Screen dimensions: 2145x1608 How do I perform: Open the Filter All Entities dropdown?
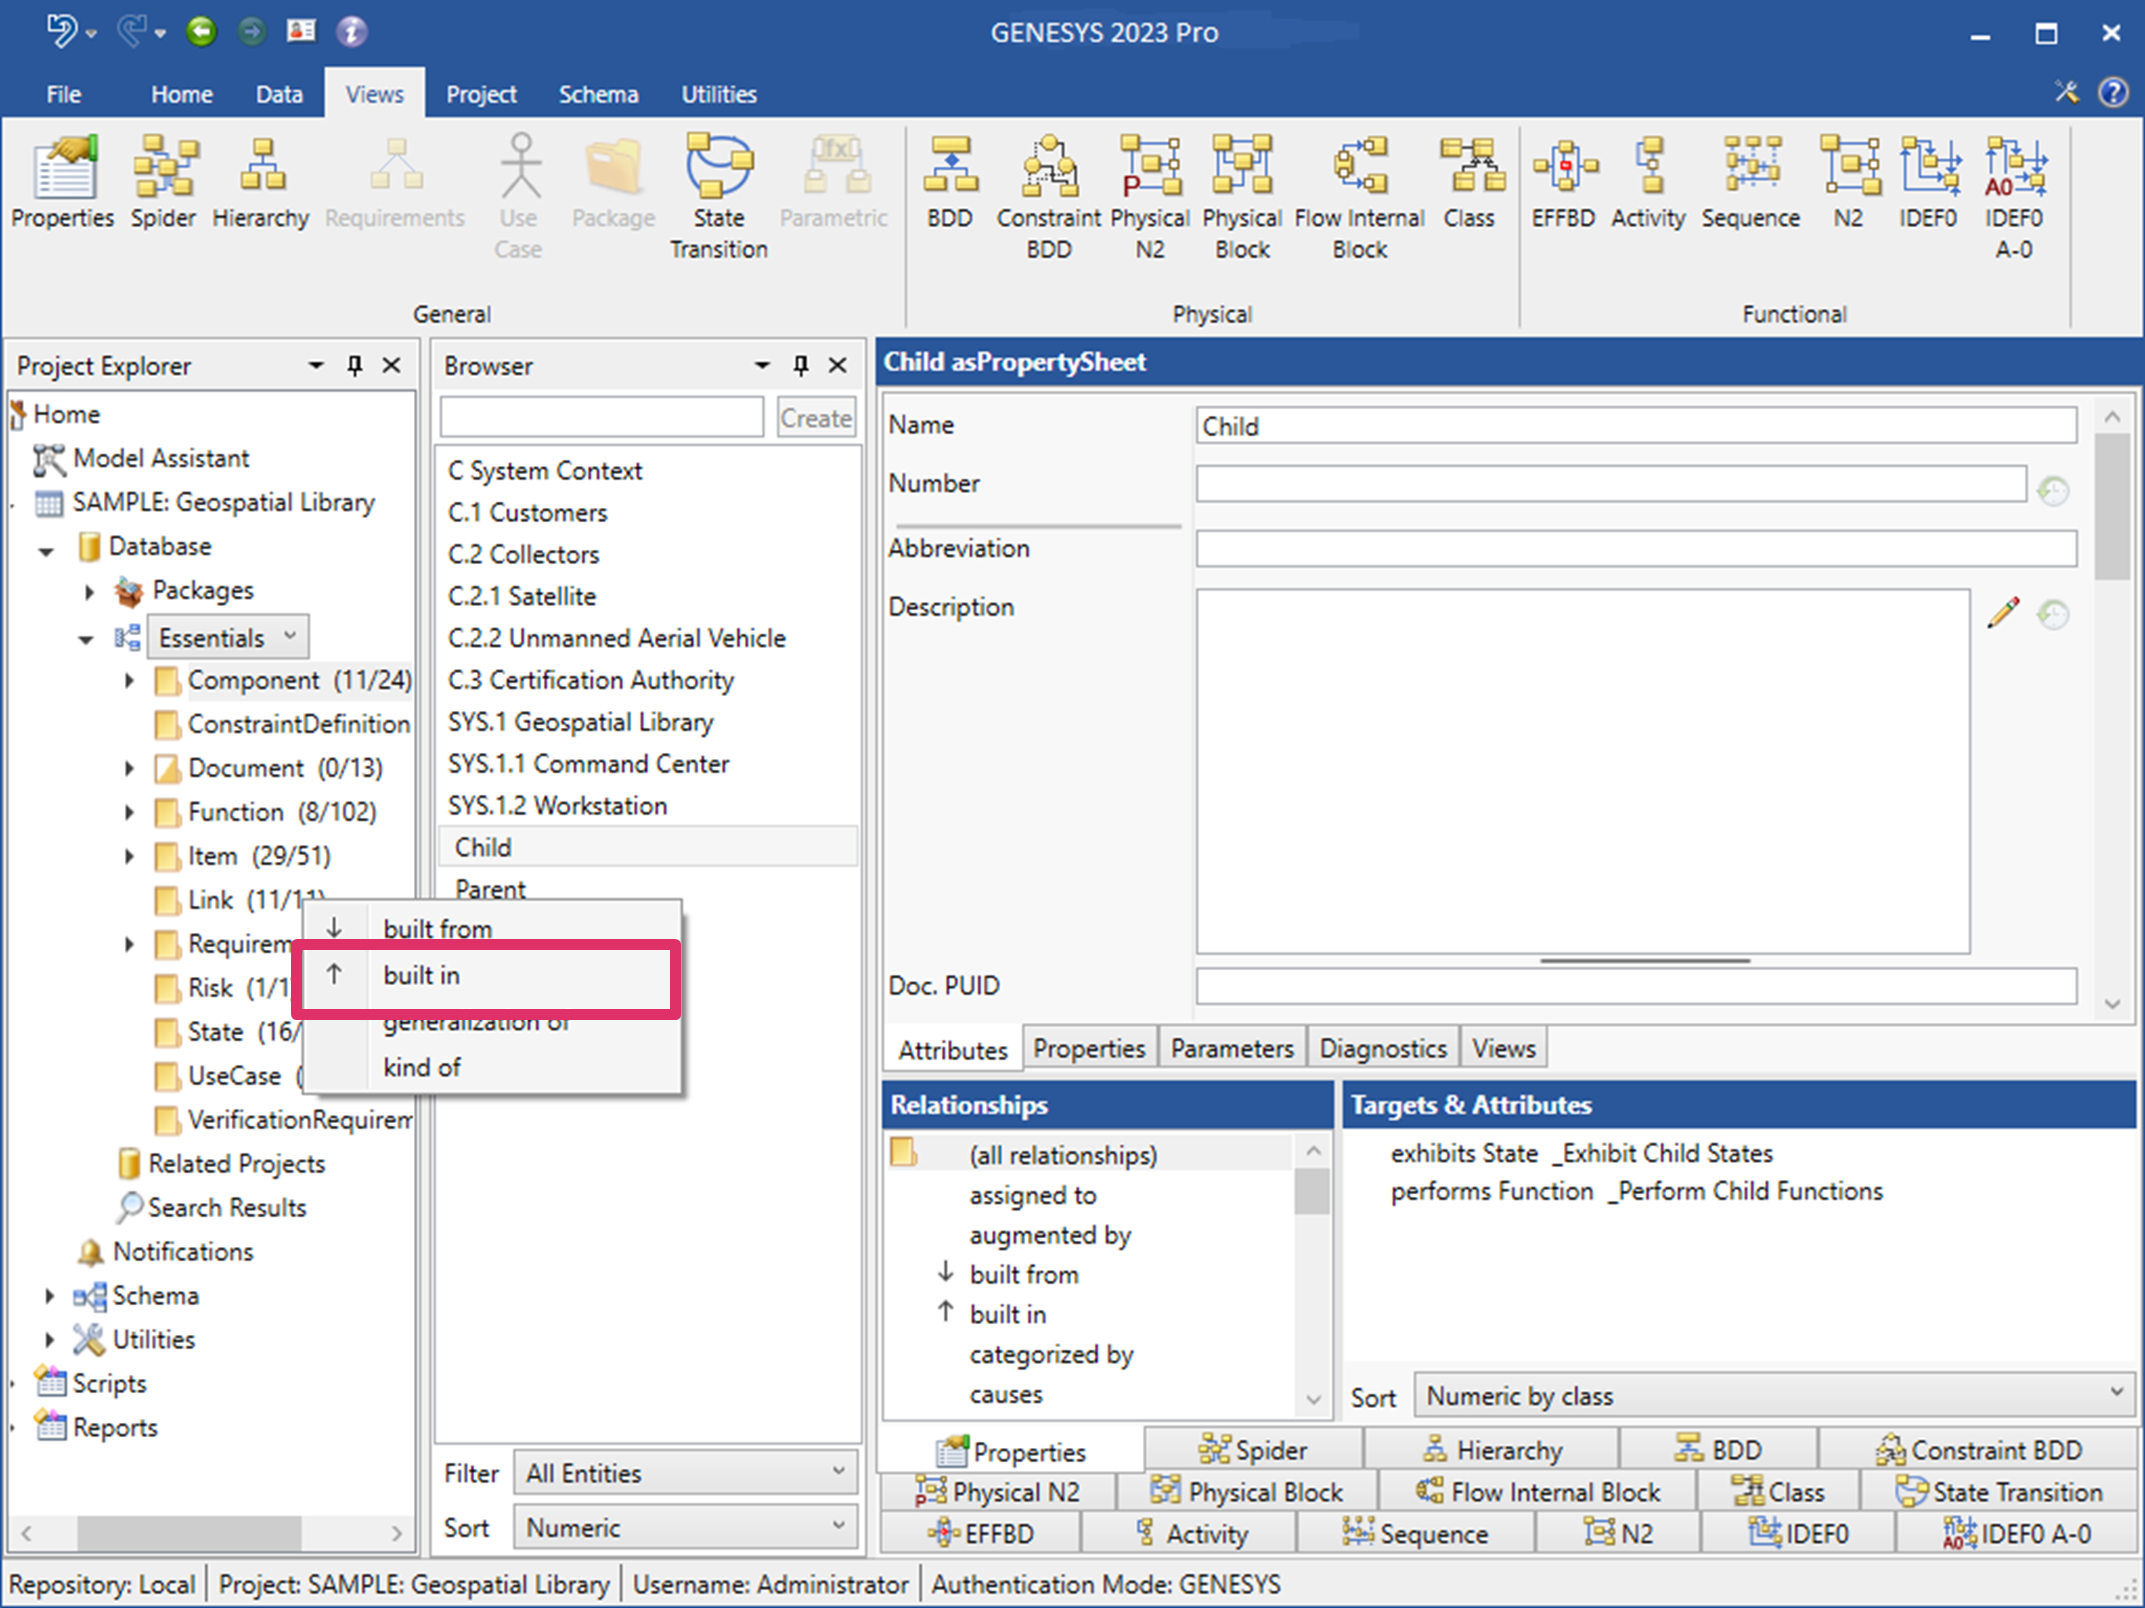coord(685,1473)
